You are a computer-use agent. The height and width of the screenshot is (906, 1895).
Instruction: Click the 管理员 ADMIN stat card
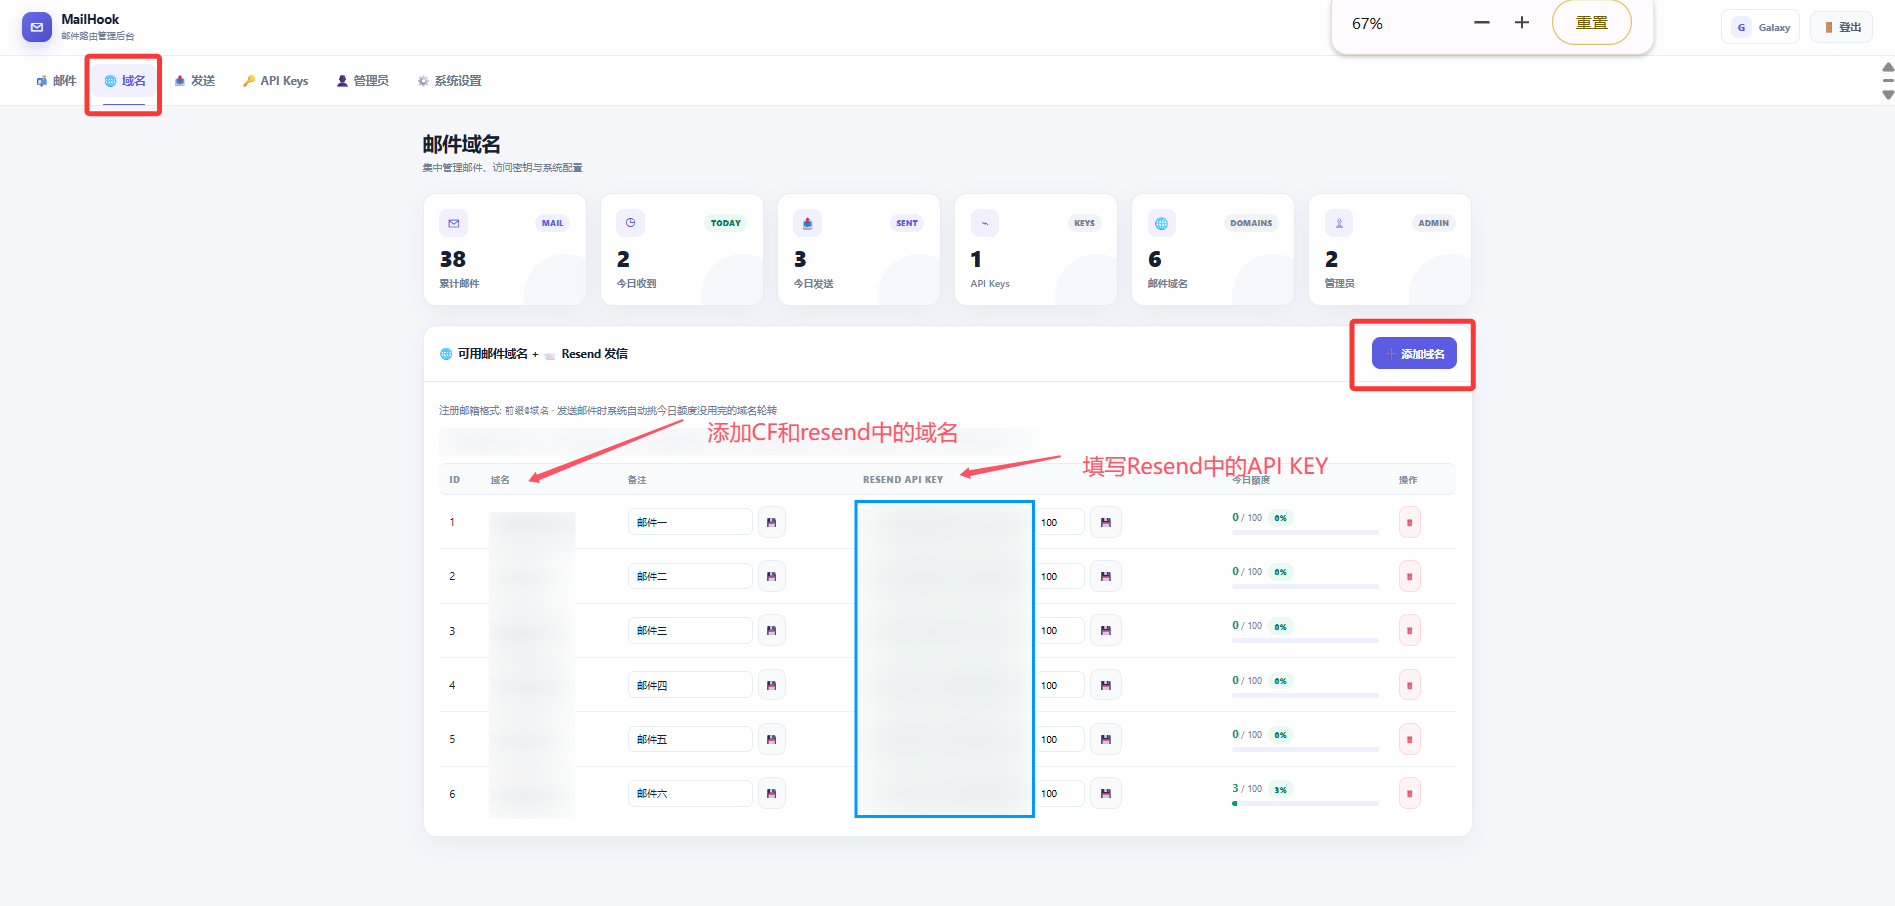click(x=1390, y=249)
